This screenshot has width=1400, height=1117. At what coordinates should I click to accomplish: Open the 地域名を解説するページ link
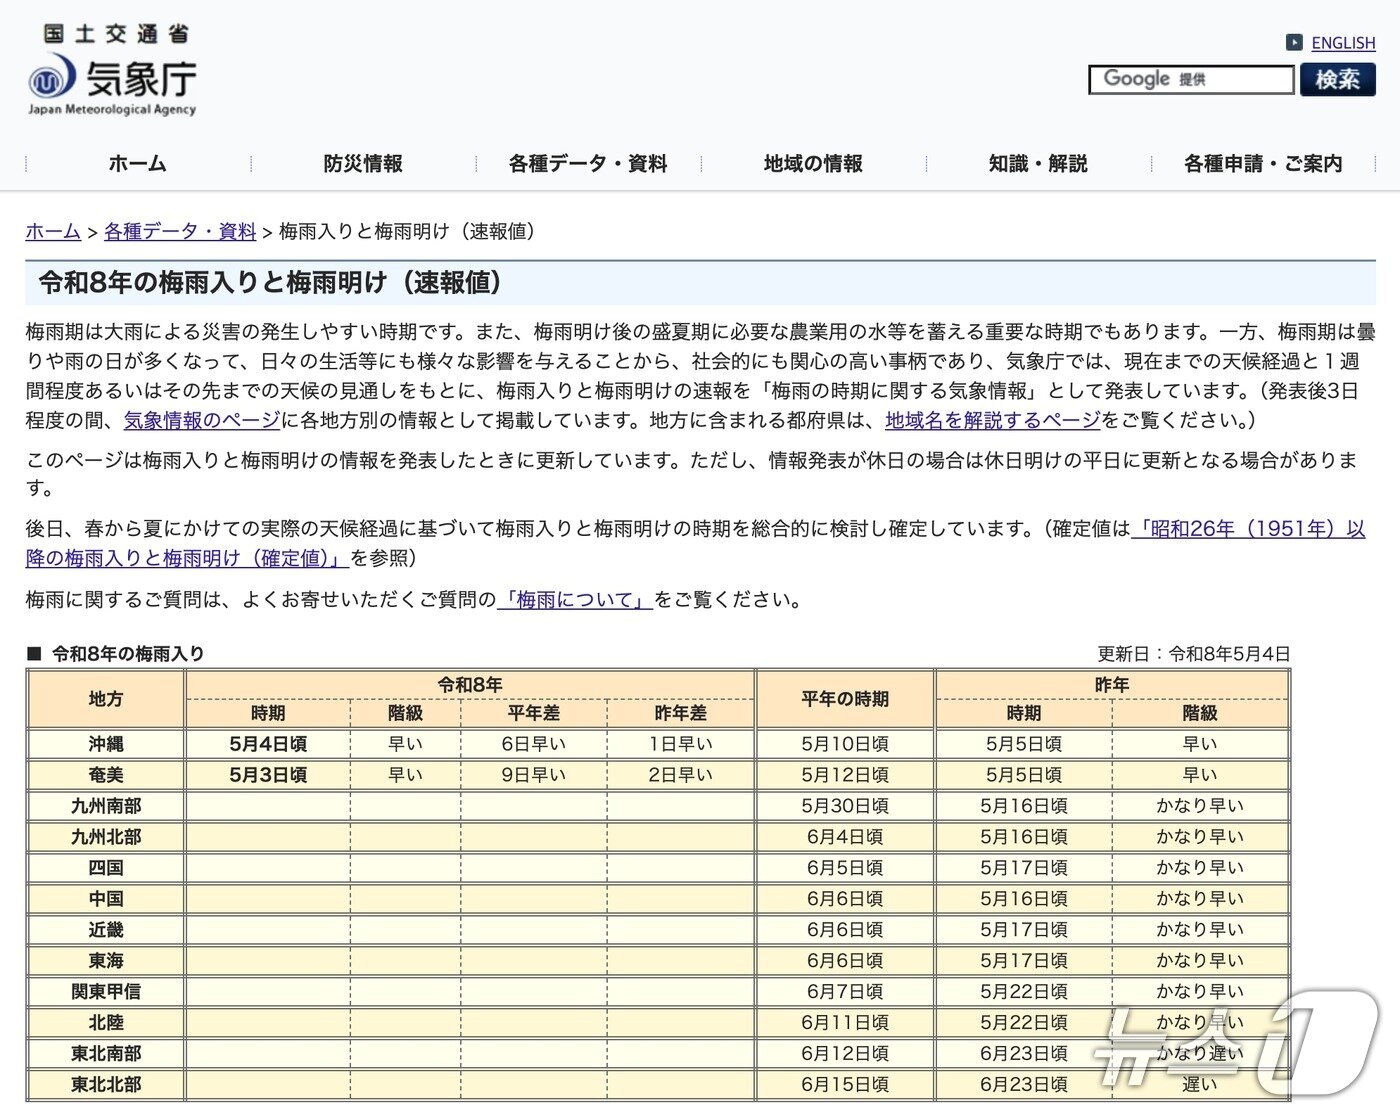(x=993, y=421)
